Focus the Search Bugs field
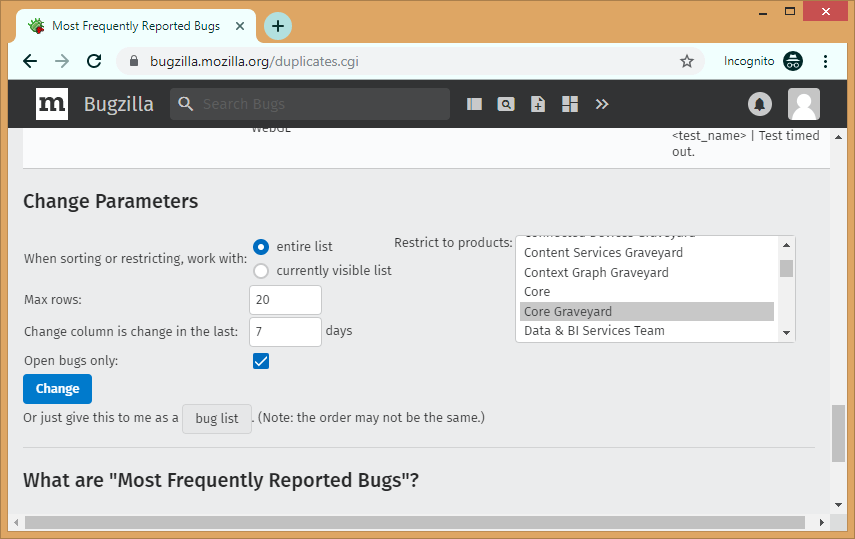The height and width of the screenshot is (539, 855). point(310,104)
